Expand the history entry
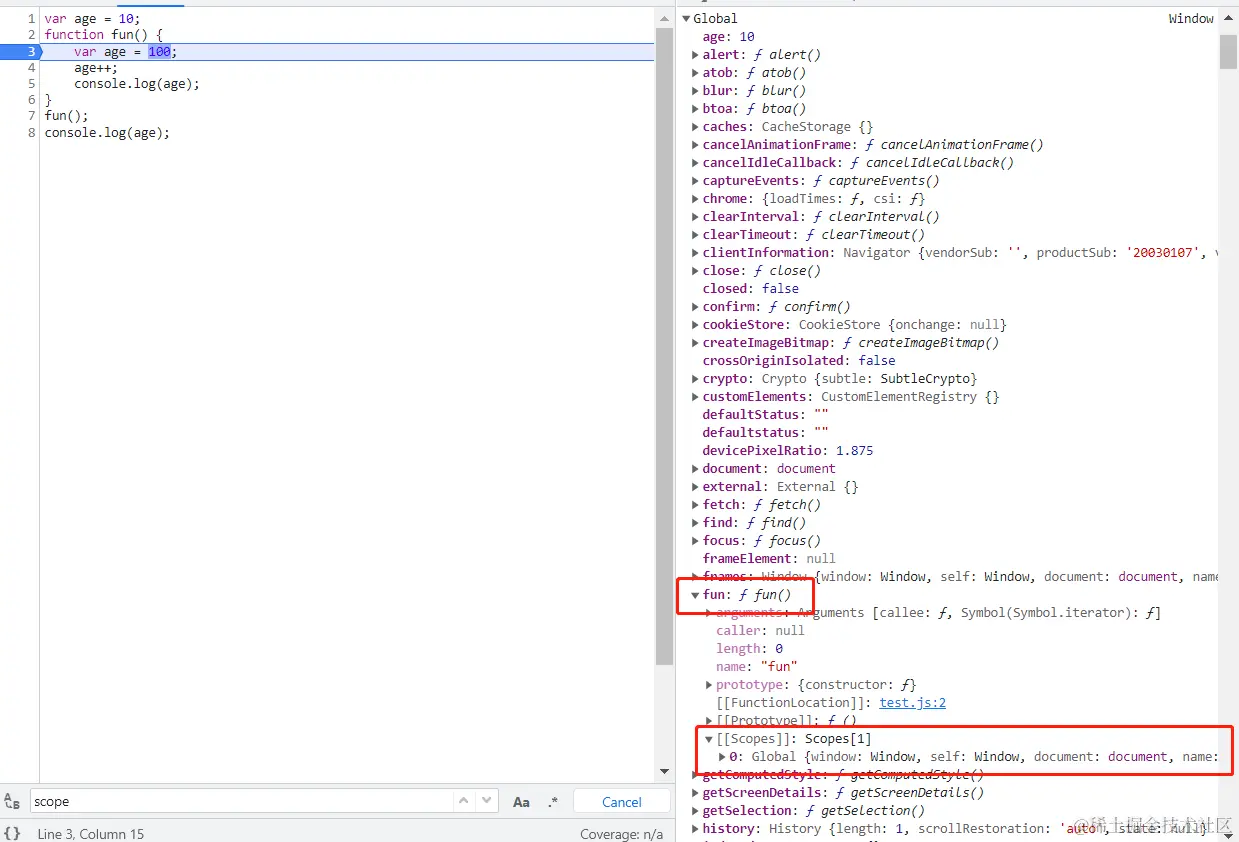The image size is (1239, 842). (696, 829)
